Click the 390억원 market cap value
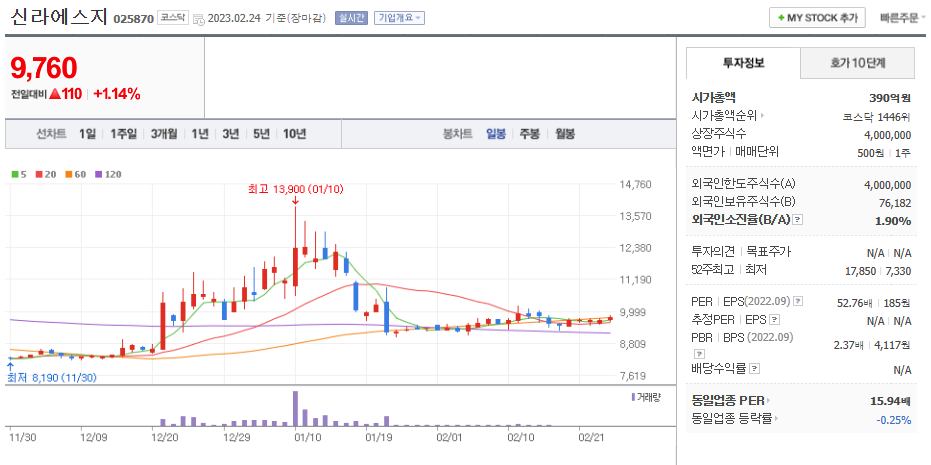This screenshot has width=931, height=465. tap(889, 99)
